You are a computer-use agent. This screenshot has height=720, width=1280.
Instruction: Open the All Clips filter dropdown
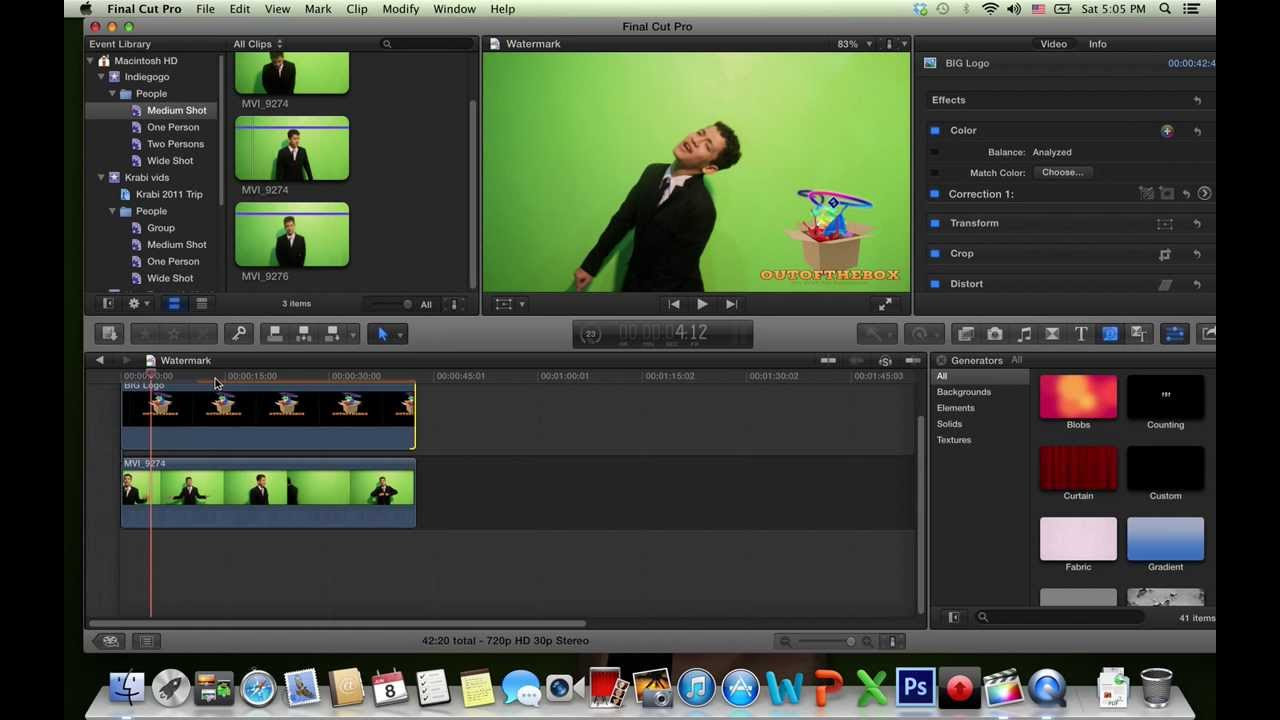258,44
